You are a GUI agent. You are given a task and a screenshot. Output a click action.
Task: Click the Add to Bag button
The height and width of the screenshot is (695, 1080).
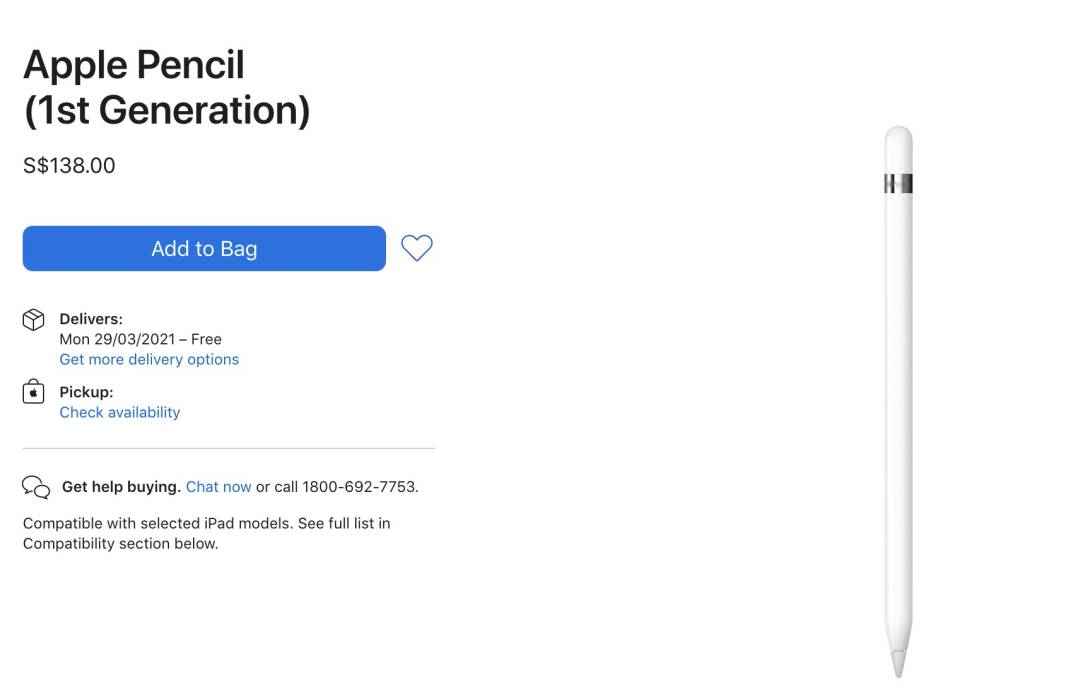click(x=204, y=249)
